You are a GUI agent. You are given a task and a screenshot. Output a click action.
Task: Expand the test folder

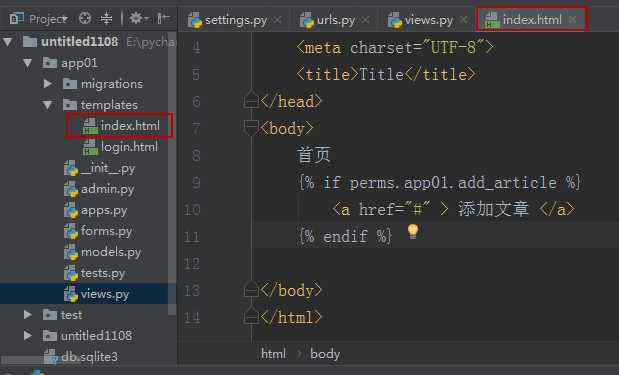point(27,315)
